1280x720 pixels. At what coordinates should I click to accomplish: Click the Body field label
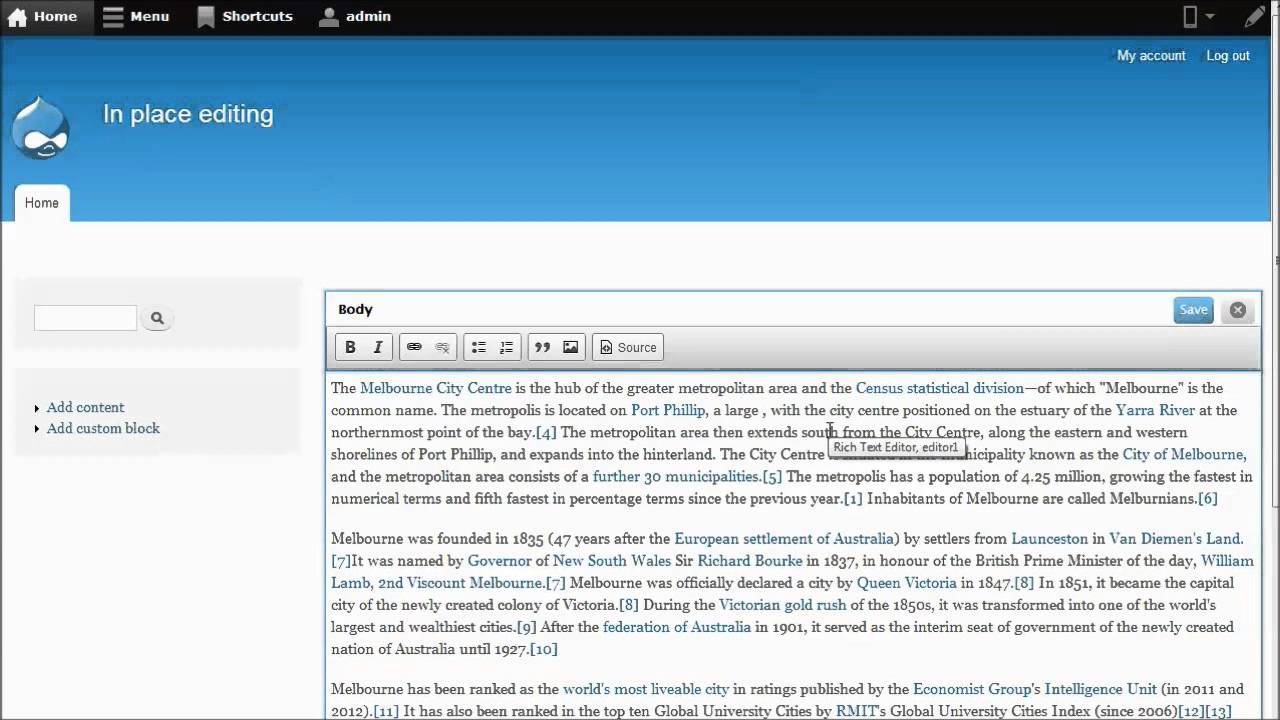click(x=355, y=310)
